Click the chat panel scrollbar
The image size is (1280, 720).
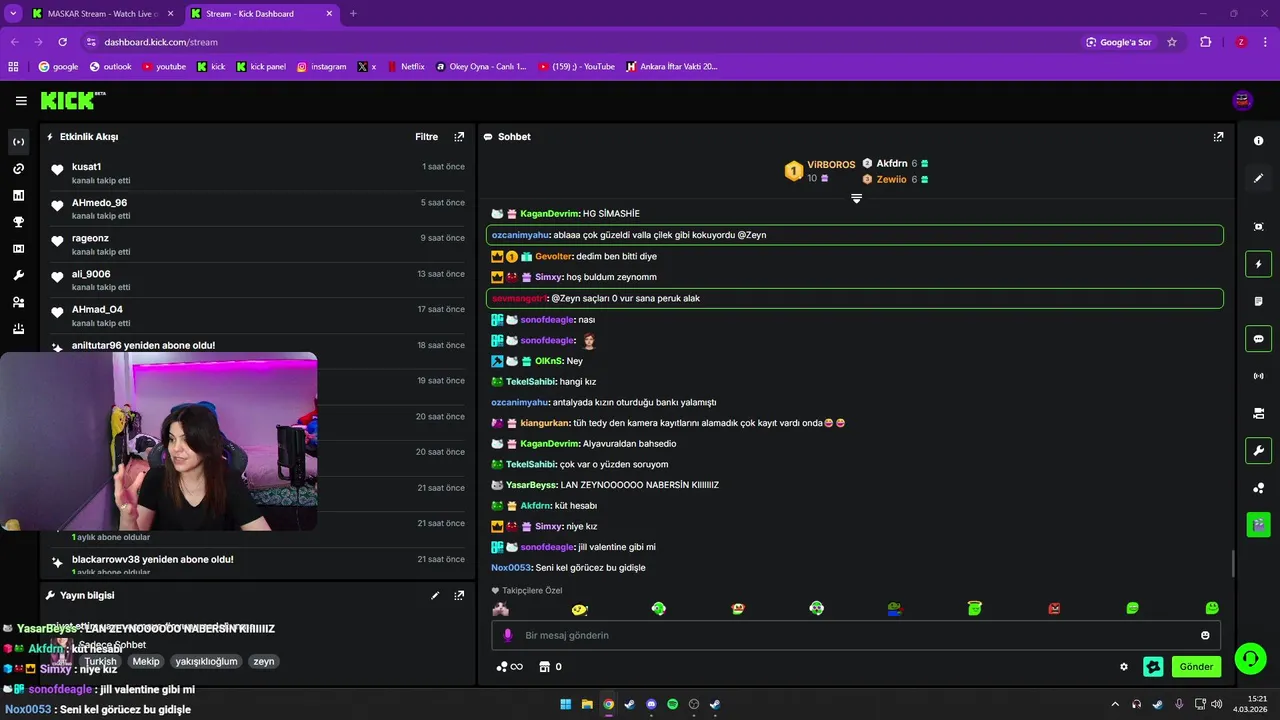(1232, 563)
